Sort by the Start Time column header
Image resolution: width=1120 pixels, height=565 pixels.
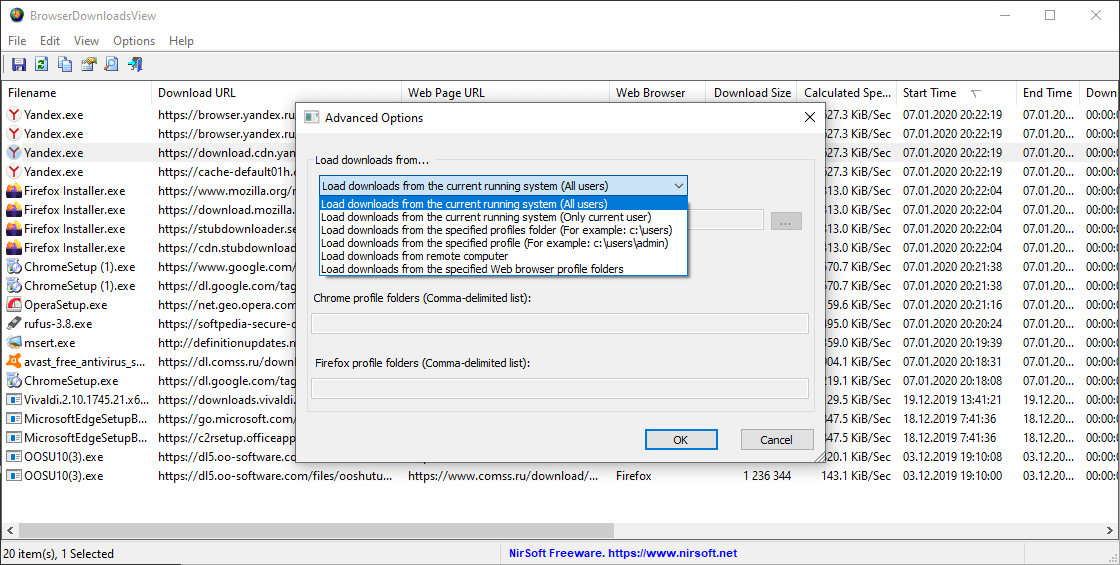(x=956, y=93)
